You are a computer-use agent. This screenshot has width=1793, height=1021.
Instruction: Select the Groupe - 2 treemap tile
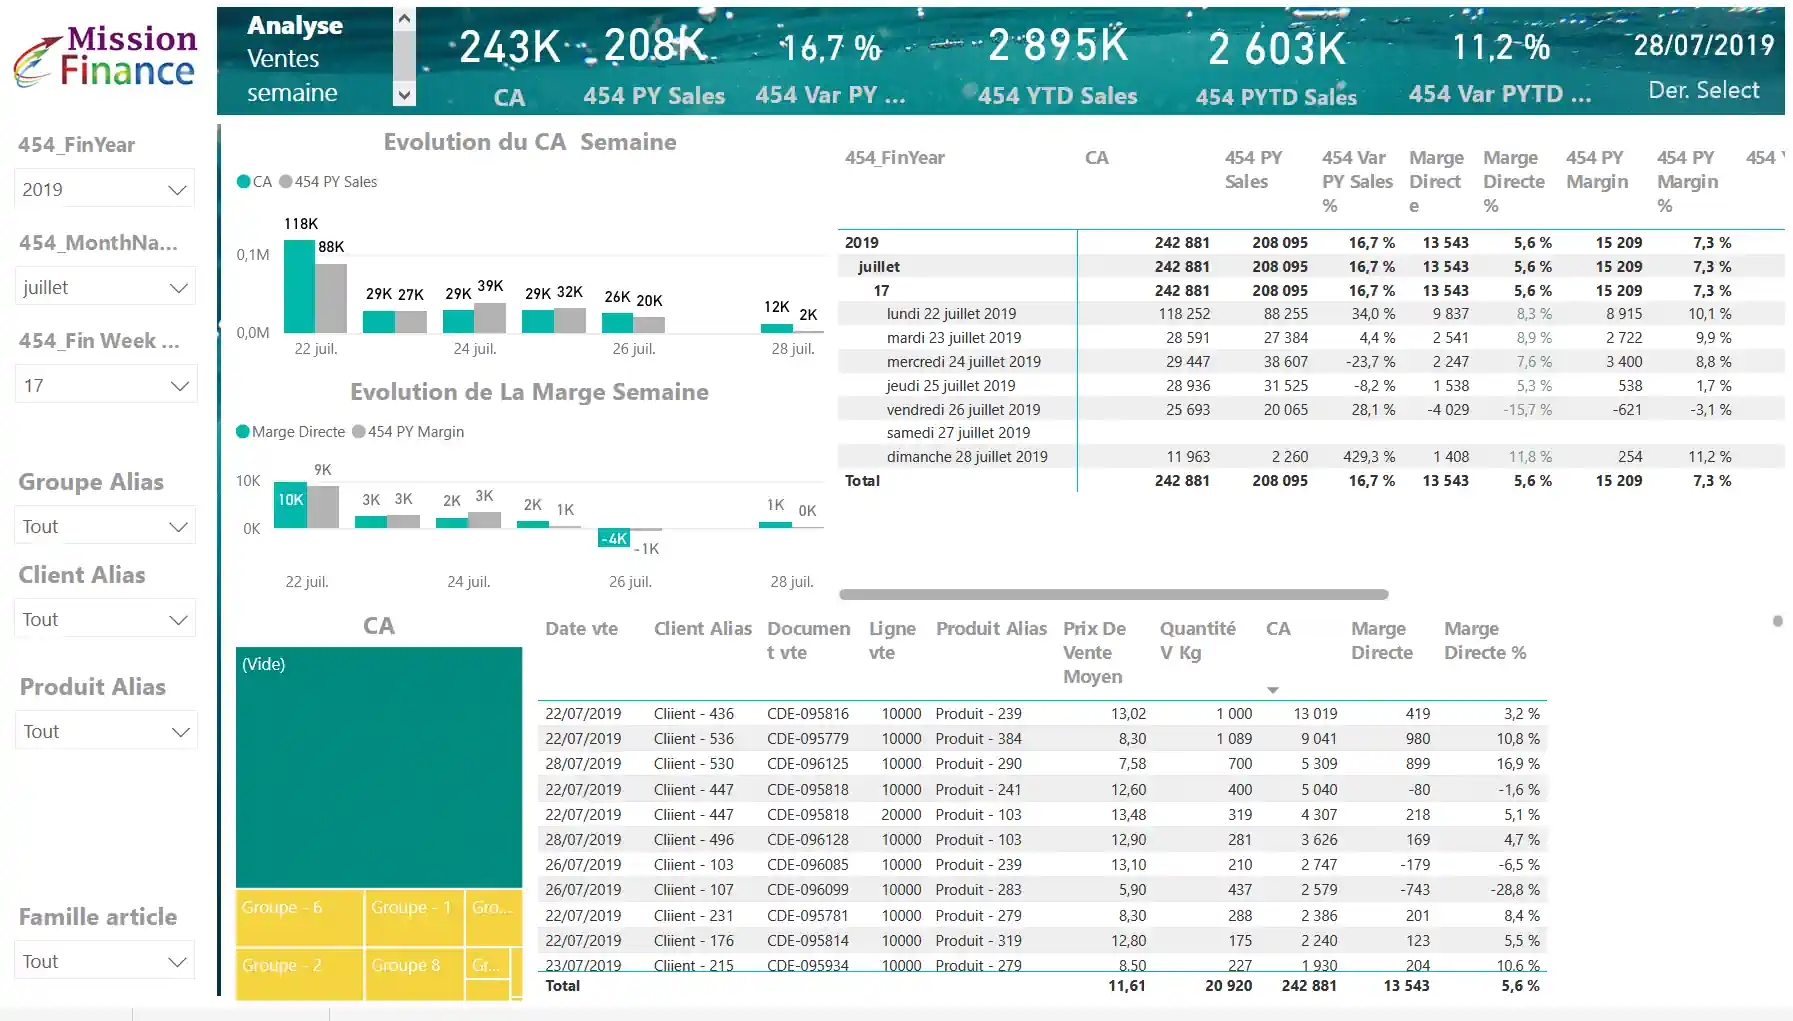pos(299,974)
